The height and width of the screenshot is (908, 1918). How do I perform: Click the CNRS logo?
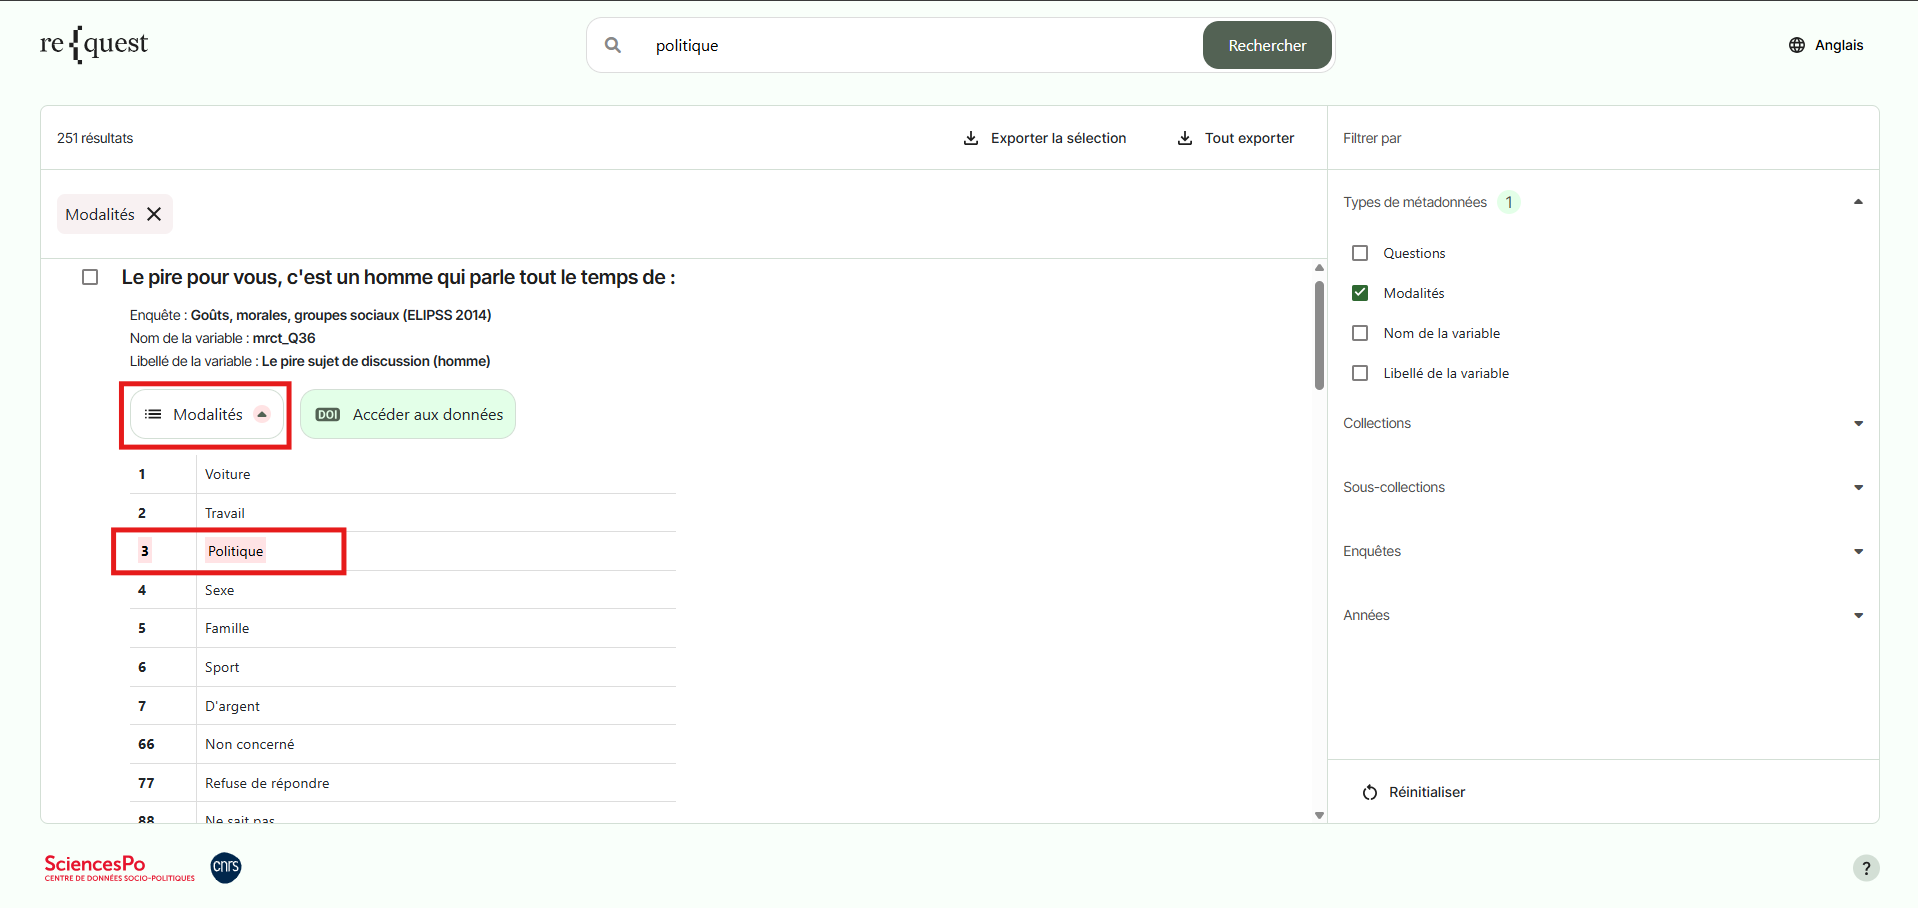pos(226,867)
